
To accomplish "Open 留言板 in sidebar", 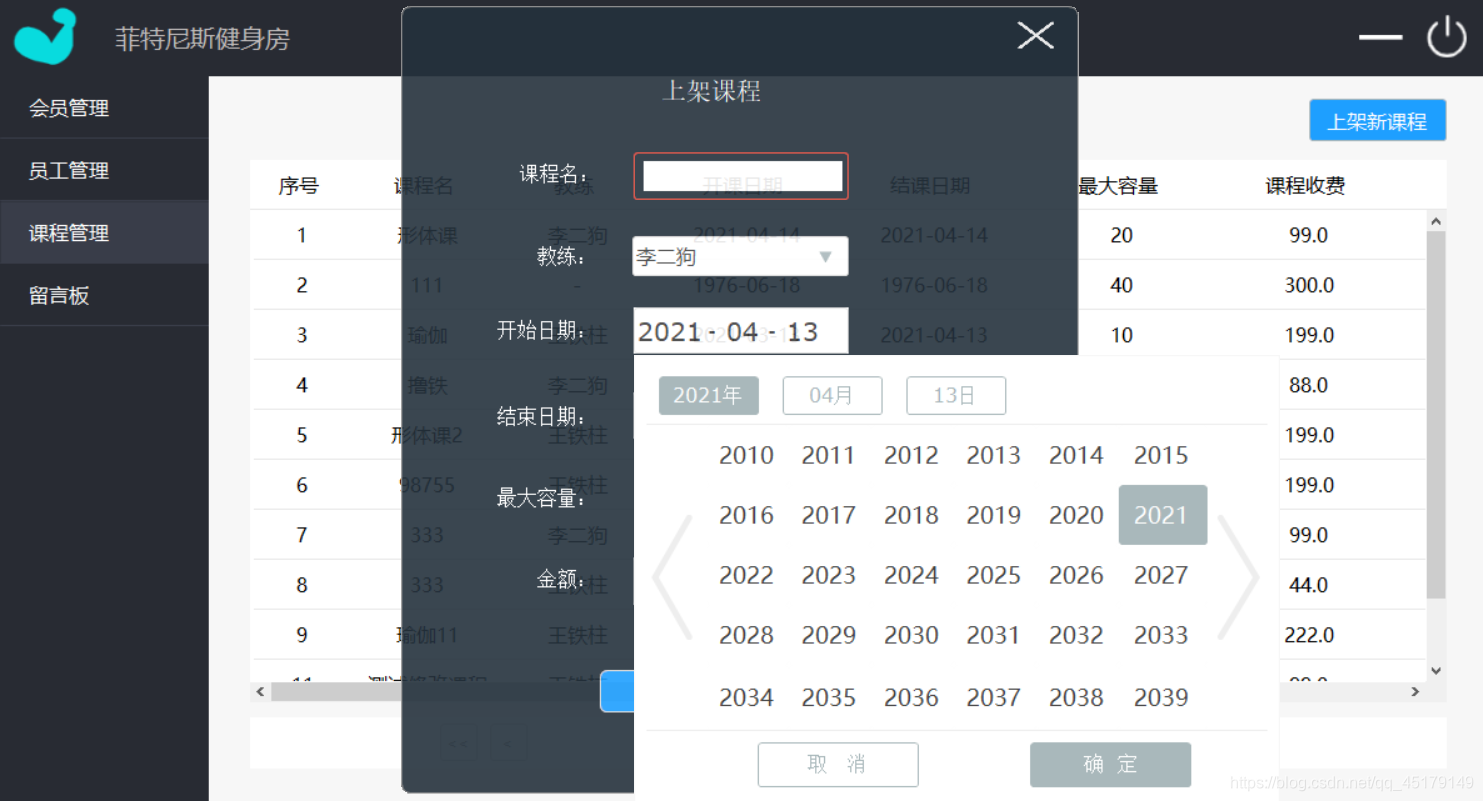I will [x=104, y=295].
